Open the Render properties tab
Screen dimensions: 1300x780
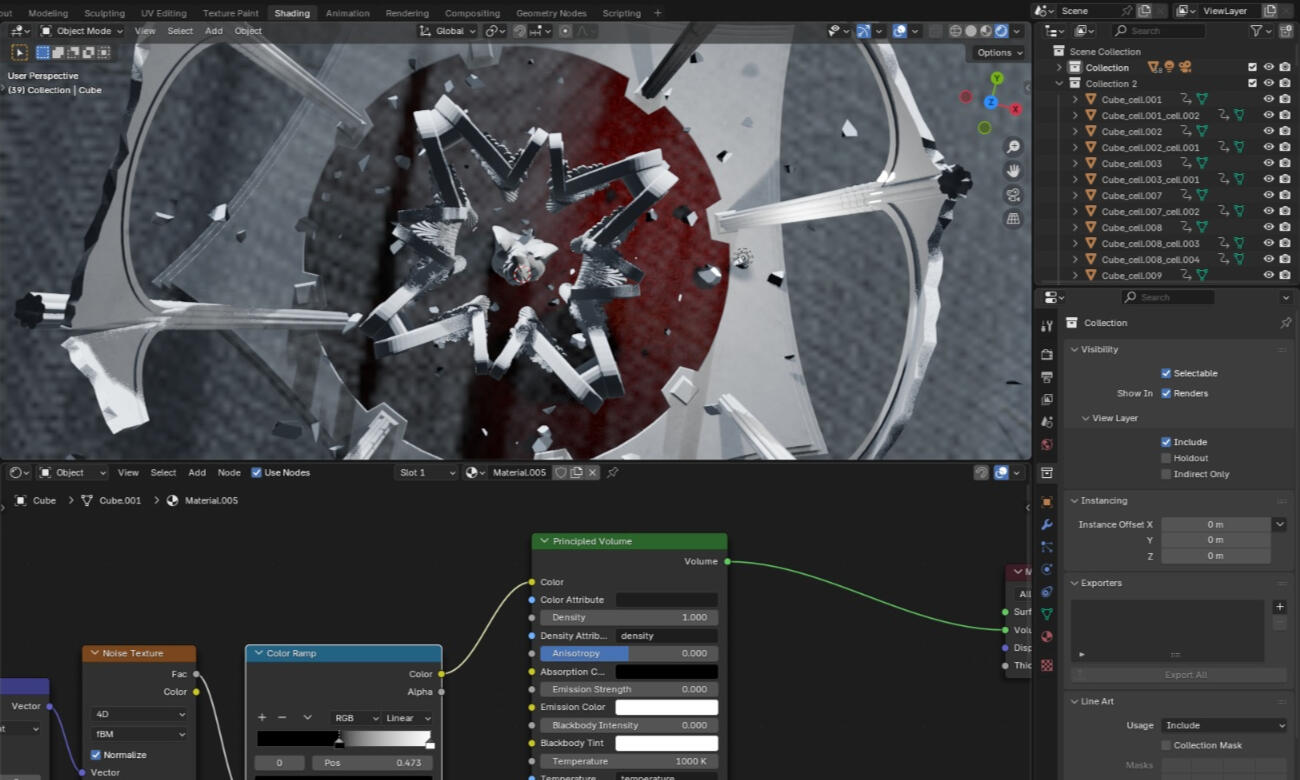tap(1047, 355)
